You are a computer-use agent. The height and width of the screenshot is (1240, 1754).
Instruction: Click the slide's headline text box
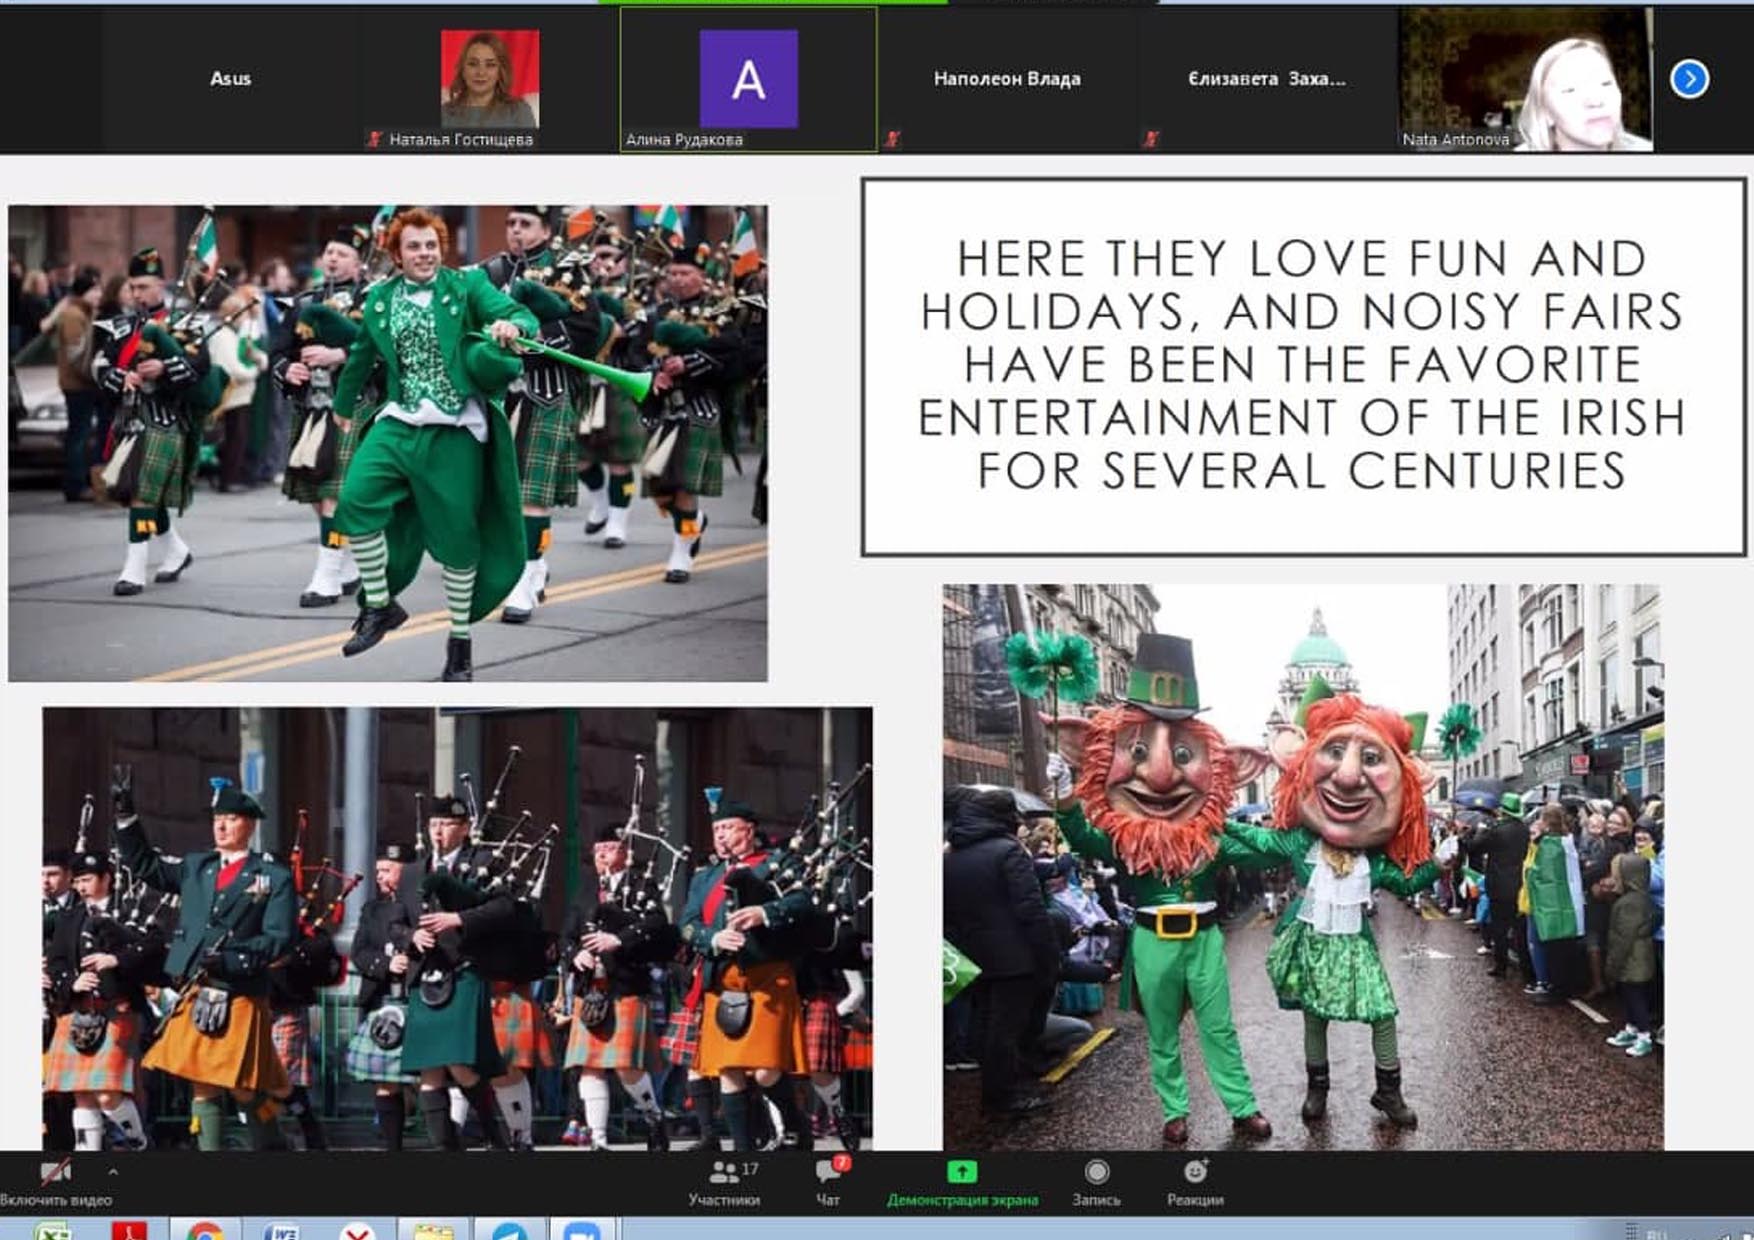click(1302, 366)
